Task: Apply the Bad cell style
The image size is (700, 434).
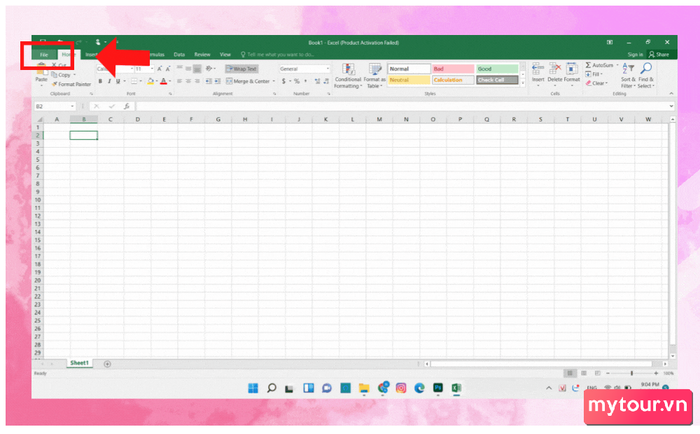Action: click(453, 69)
